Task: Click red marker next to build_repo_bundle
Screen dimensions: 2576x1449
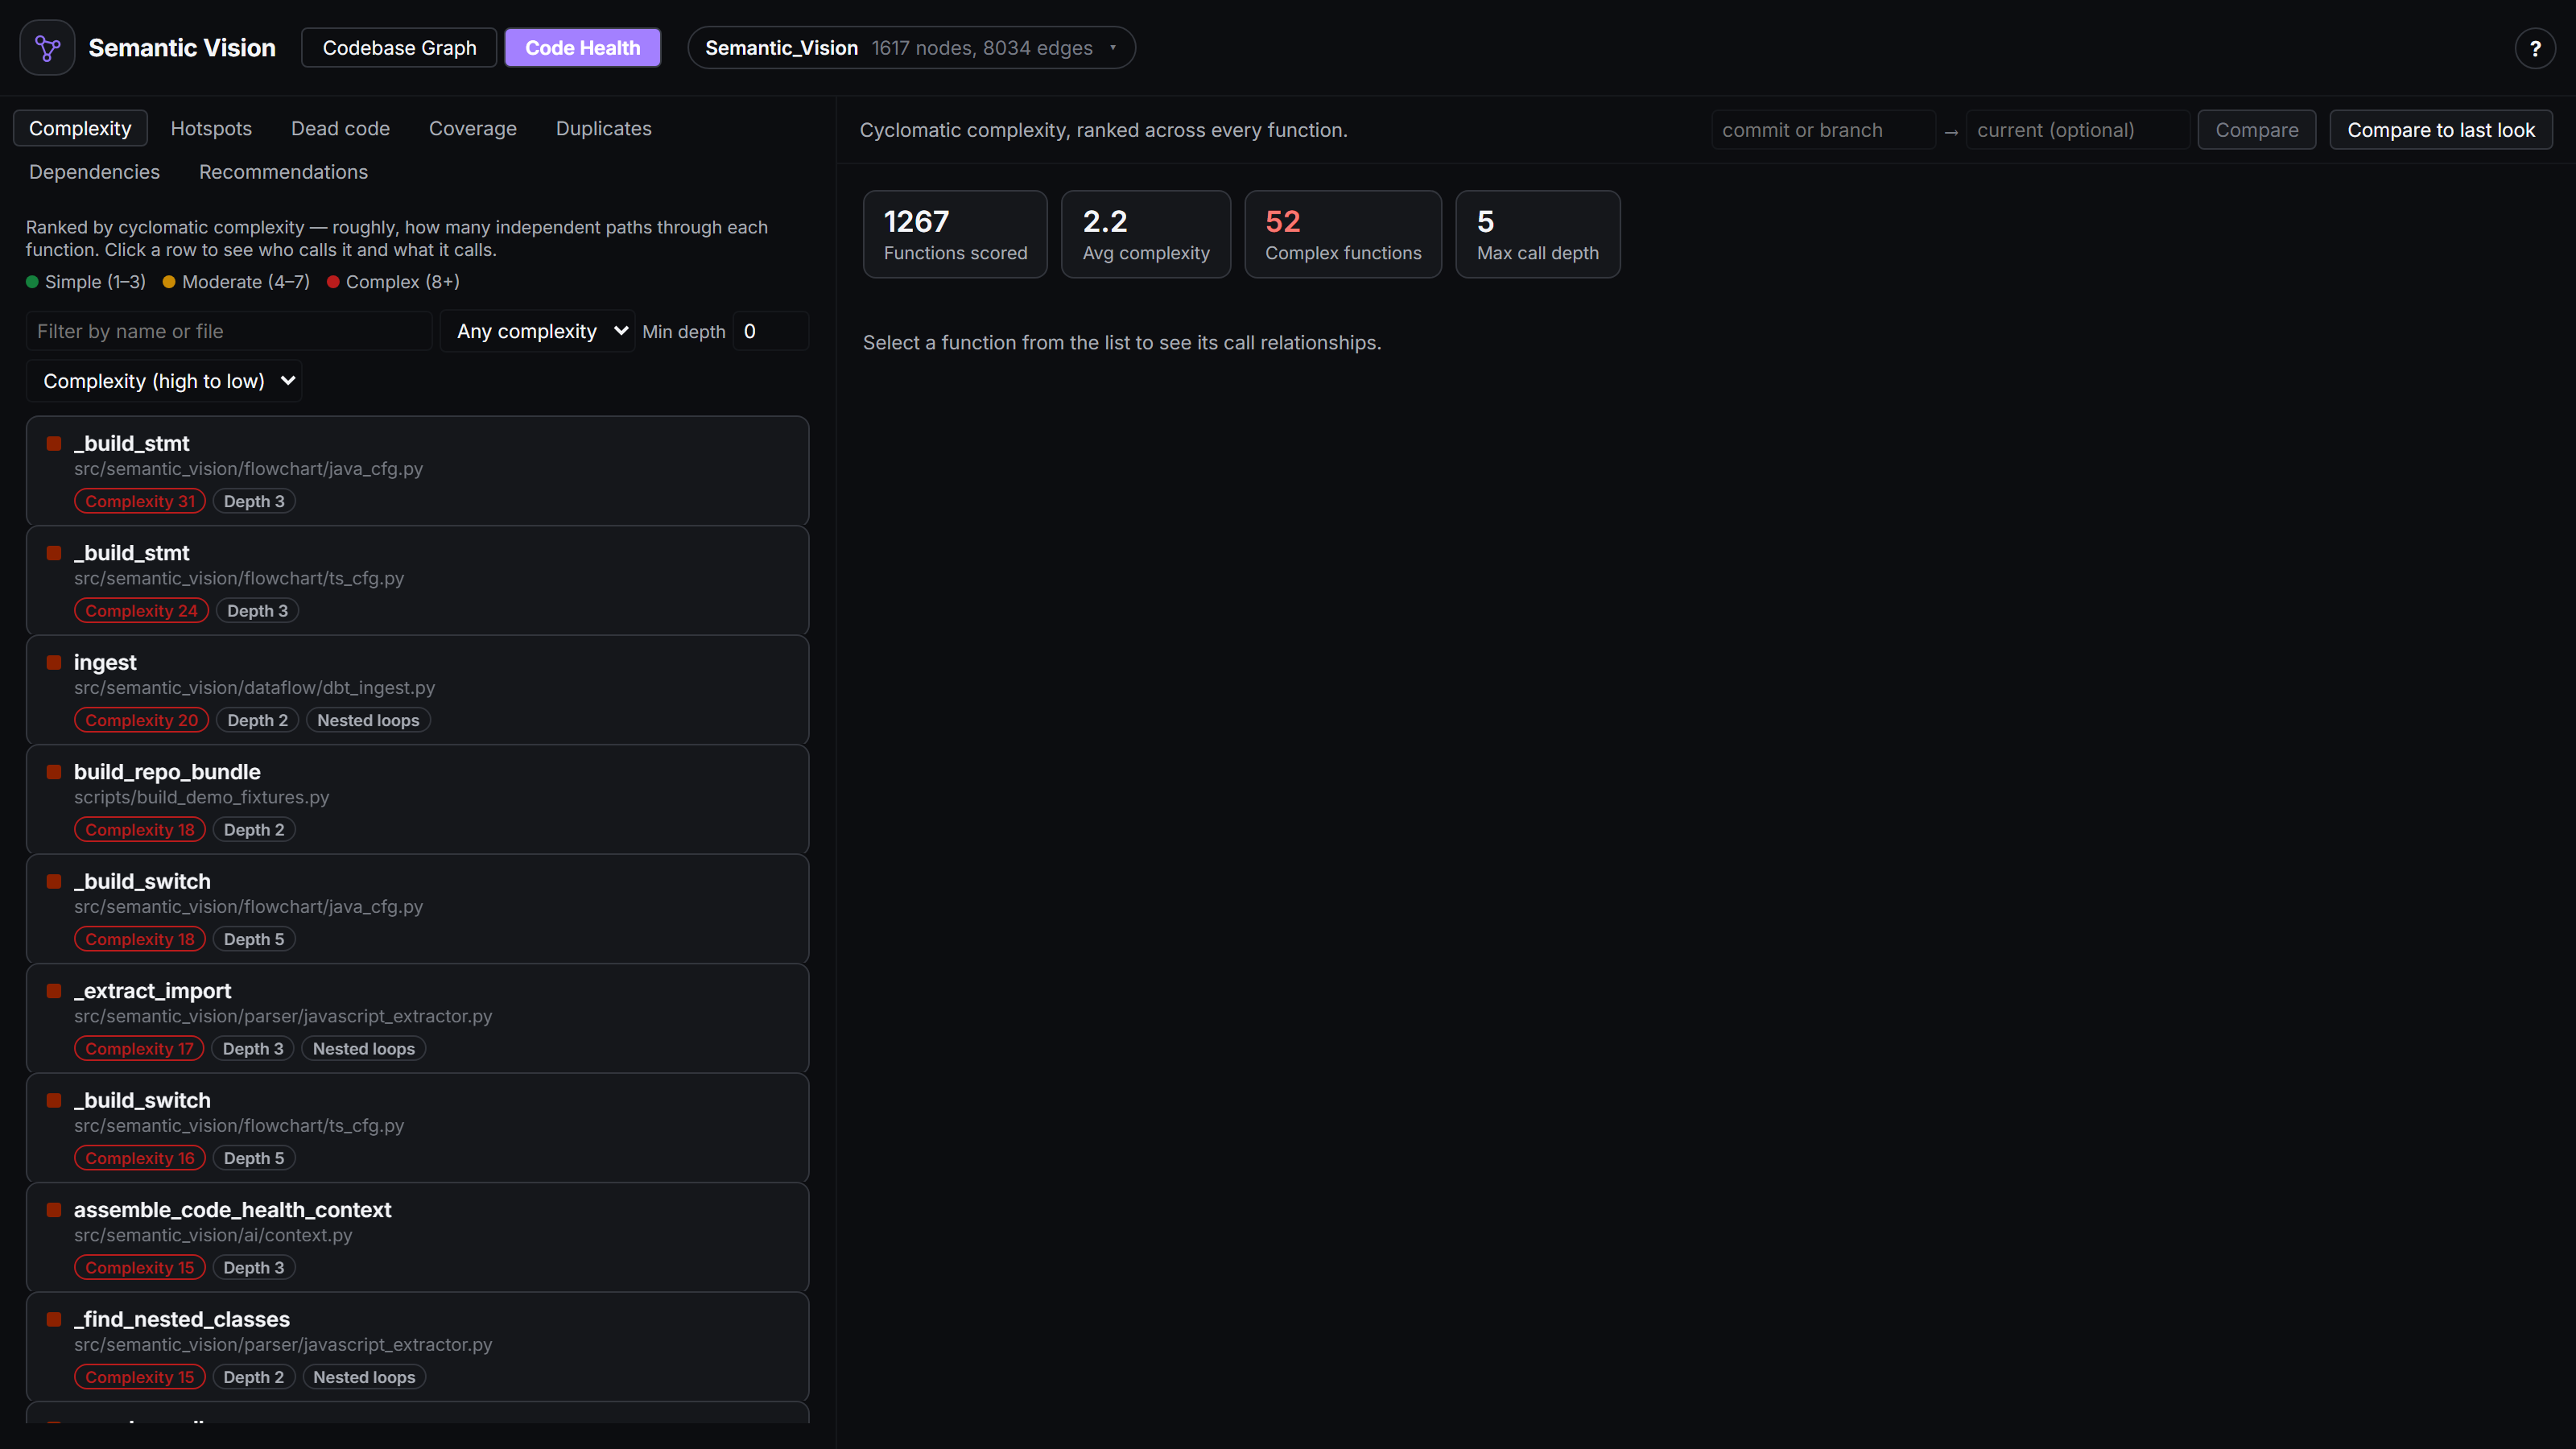Action: click(54, 772)
